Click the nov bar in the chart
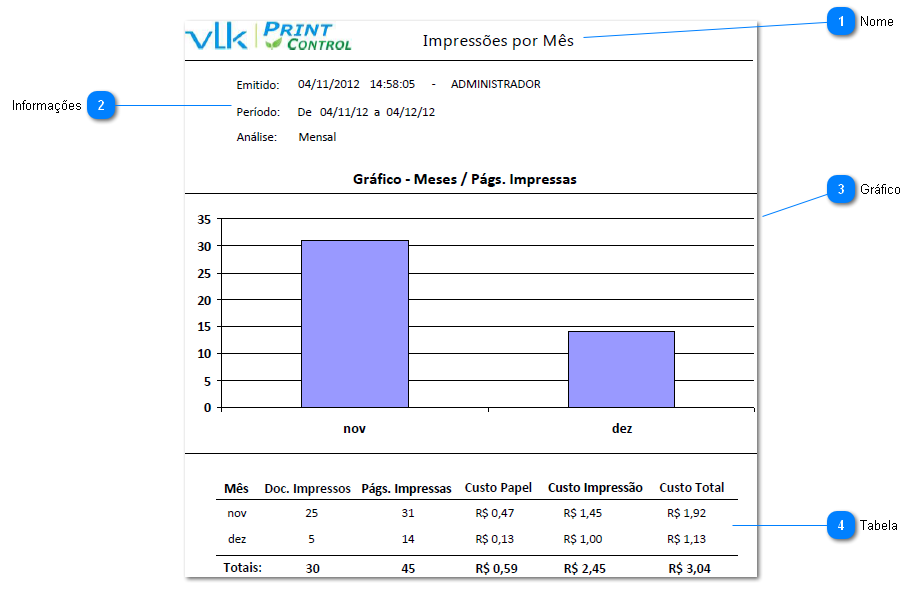Viewport: 917px width, 593px height. coord(355,324)
